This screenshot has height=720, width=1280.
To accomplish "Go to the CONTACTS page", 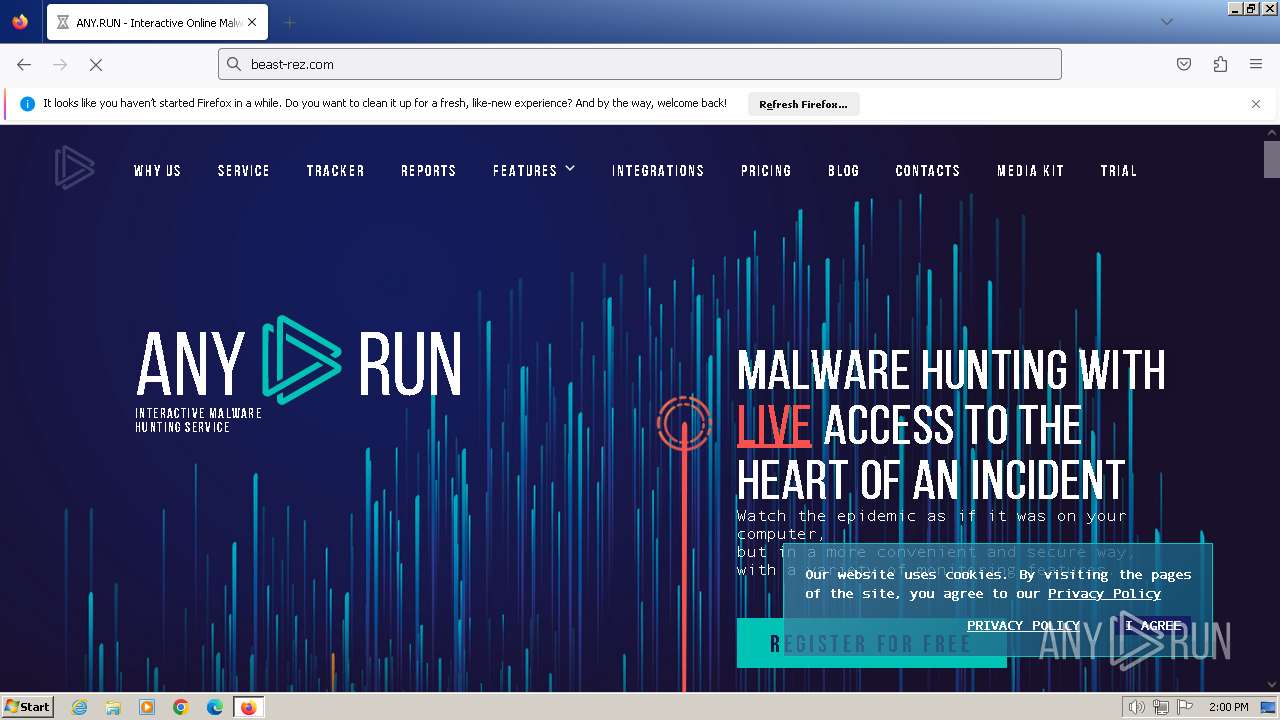I will pos(928,171).
